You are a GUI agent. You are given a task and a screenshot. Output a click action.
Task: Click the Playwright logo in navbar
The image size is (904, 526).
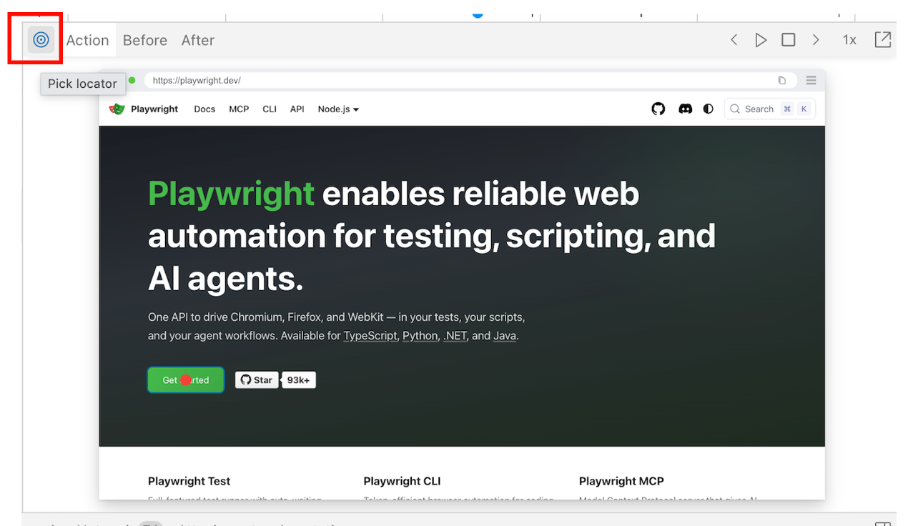pyautogui.click(x=117, y=109)
